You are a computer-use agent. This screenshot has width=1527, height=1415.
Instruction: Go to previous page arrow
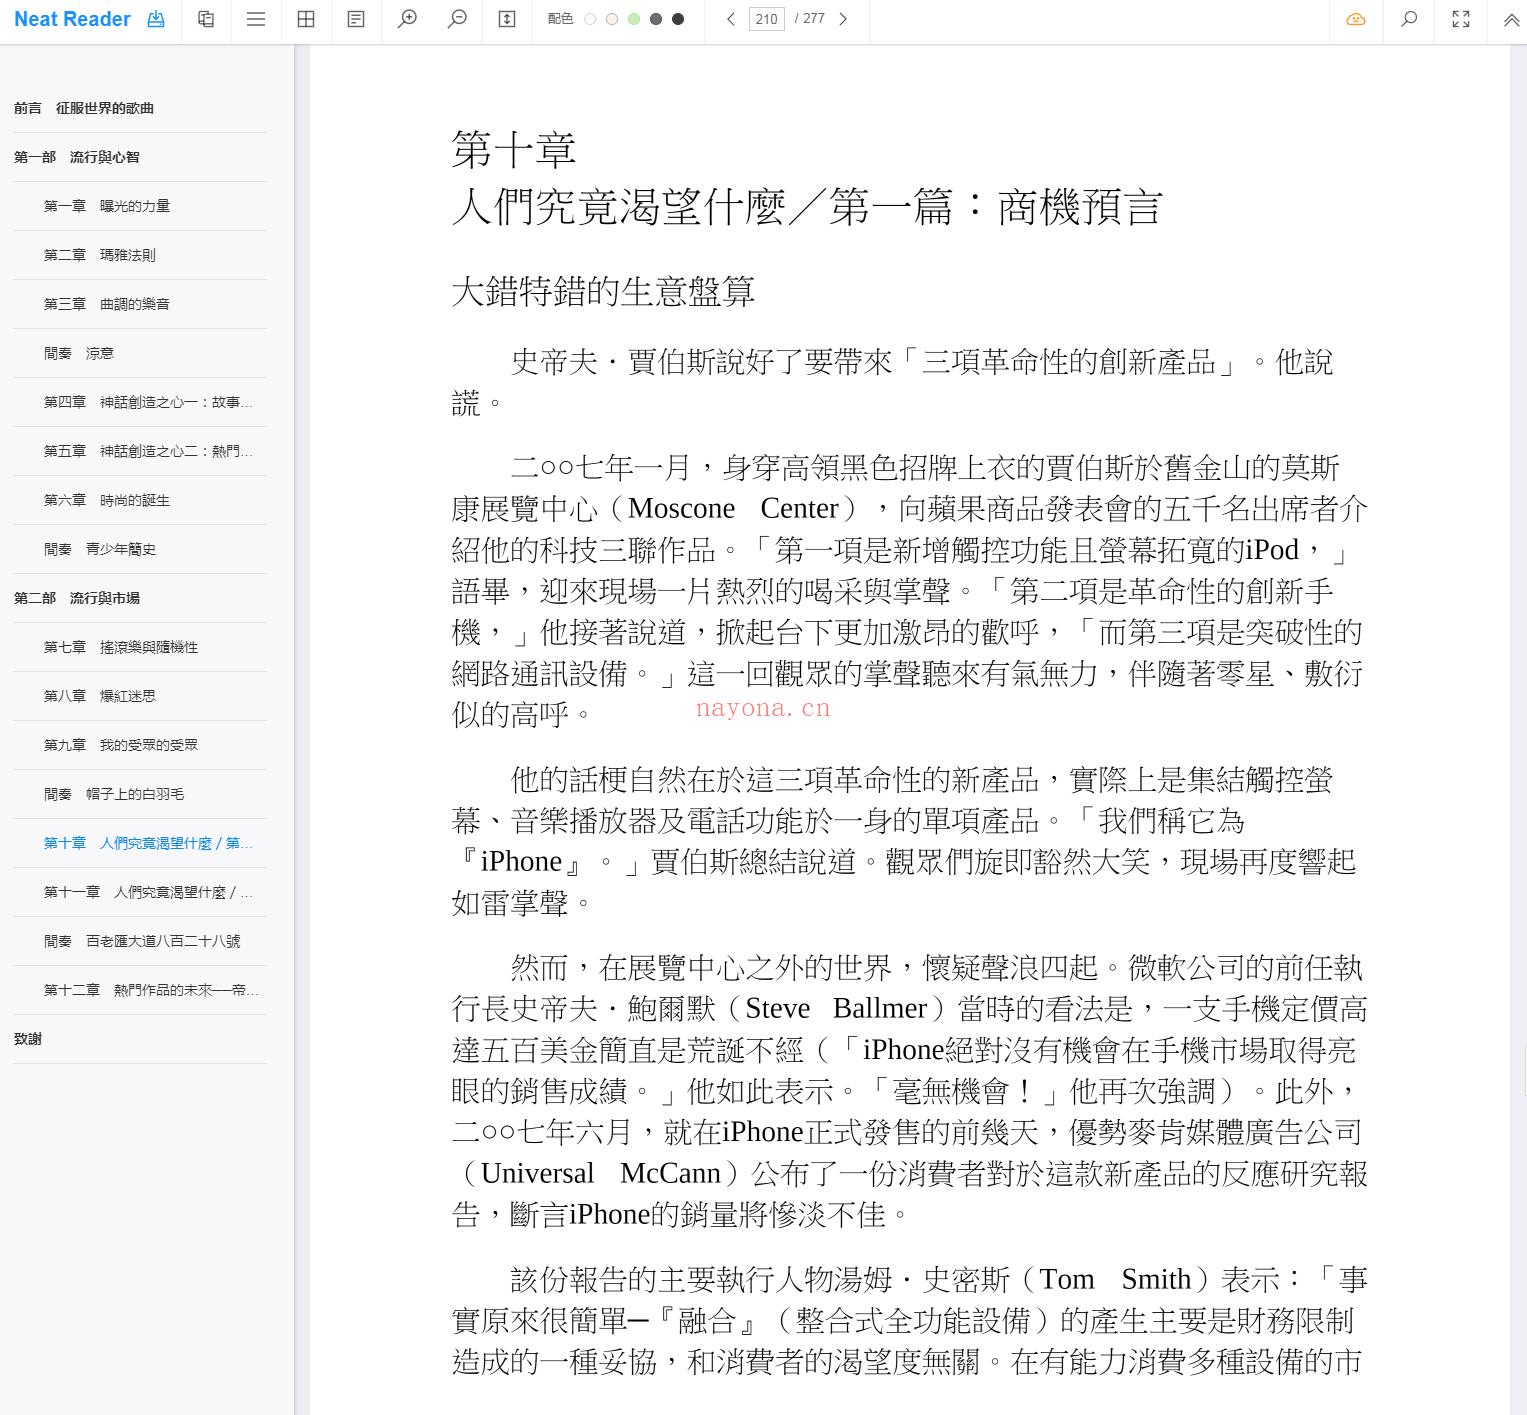[731, 19]
